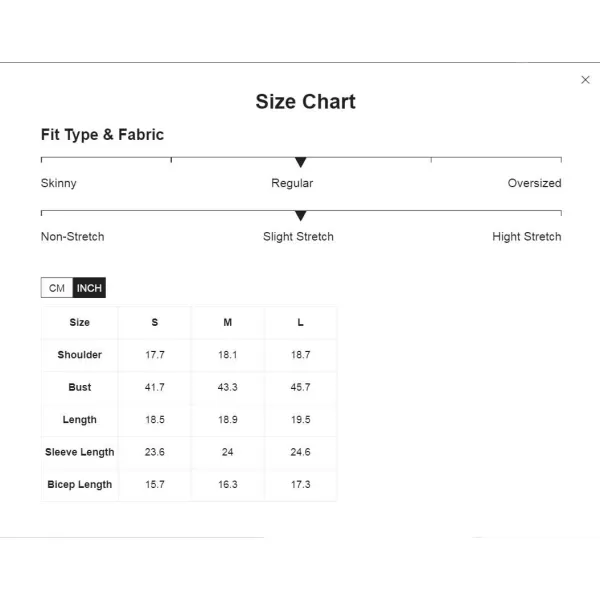Switch measurements to CM

57,288
